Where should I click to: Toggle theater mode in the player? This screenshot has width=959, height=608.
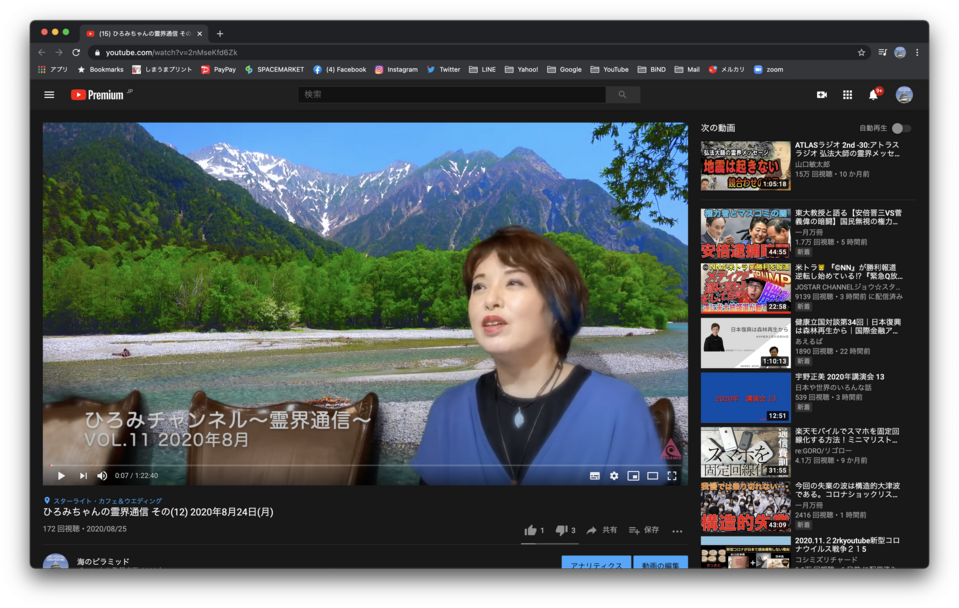pos(652,476)
